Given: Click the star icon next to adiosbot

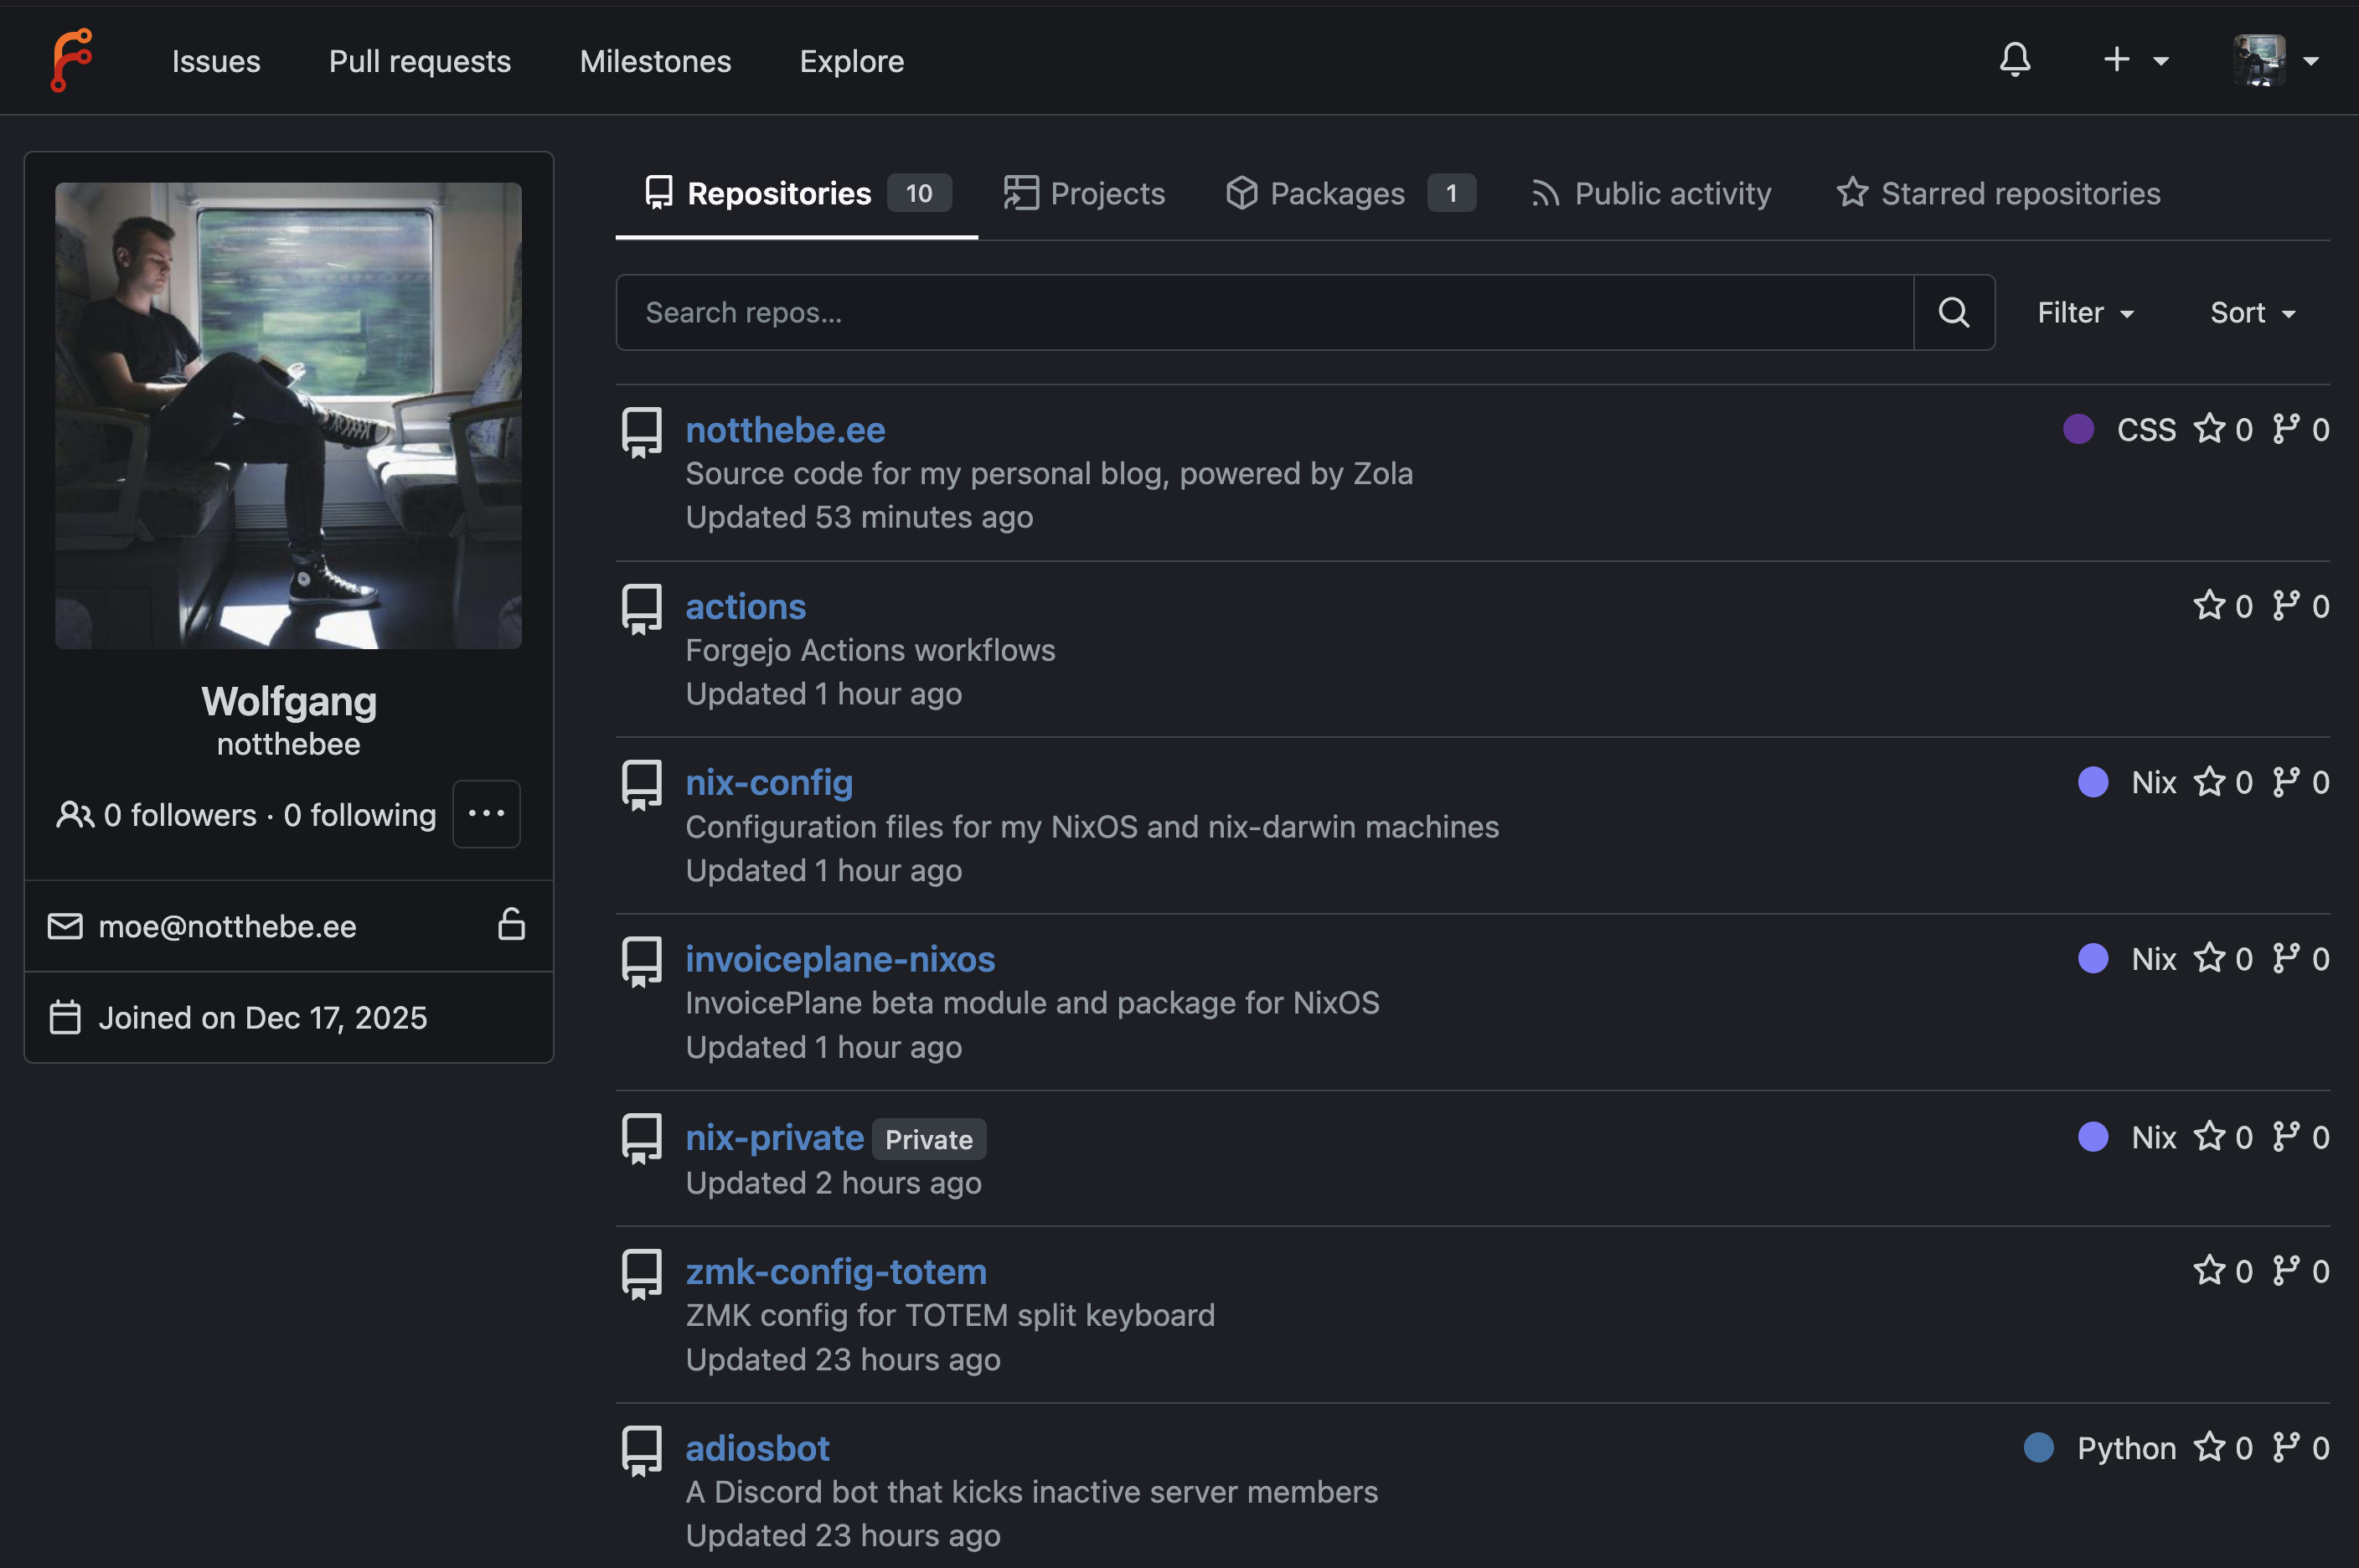Looking at the screenshot, I should pos(2210,1447).
